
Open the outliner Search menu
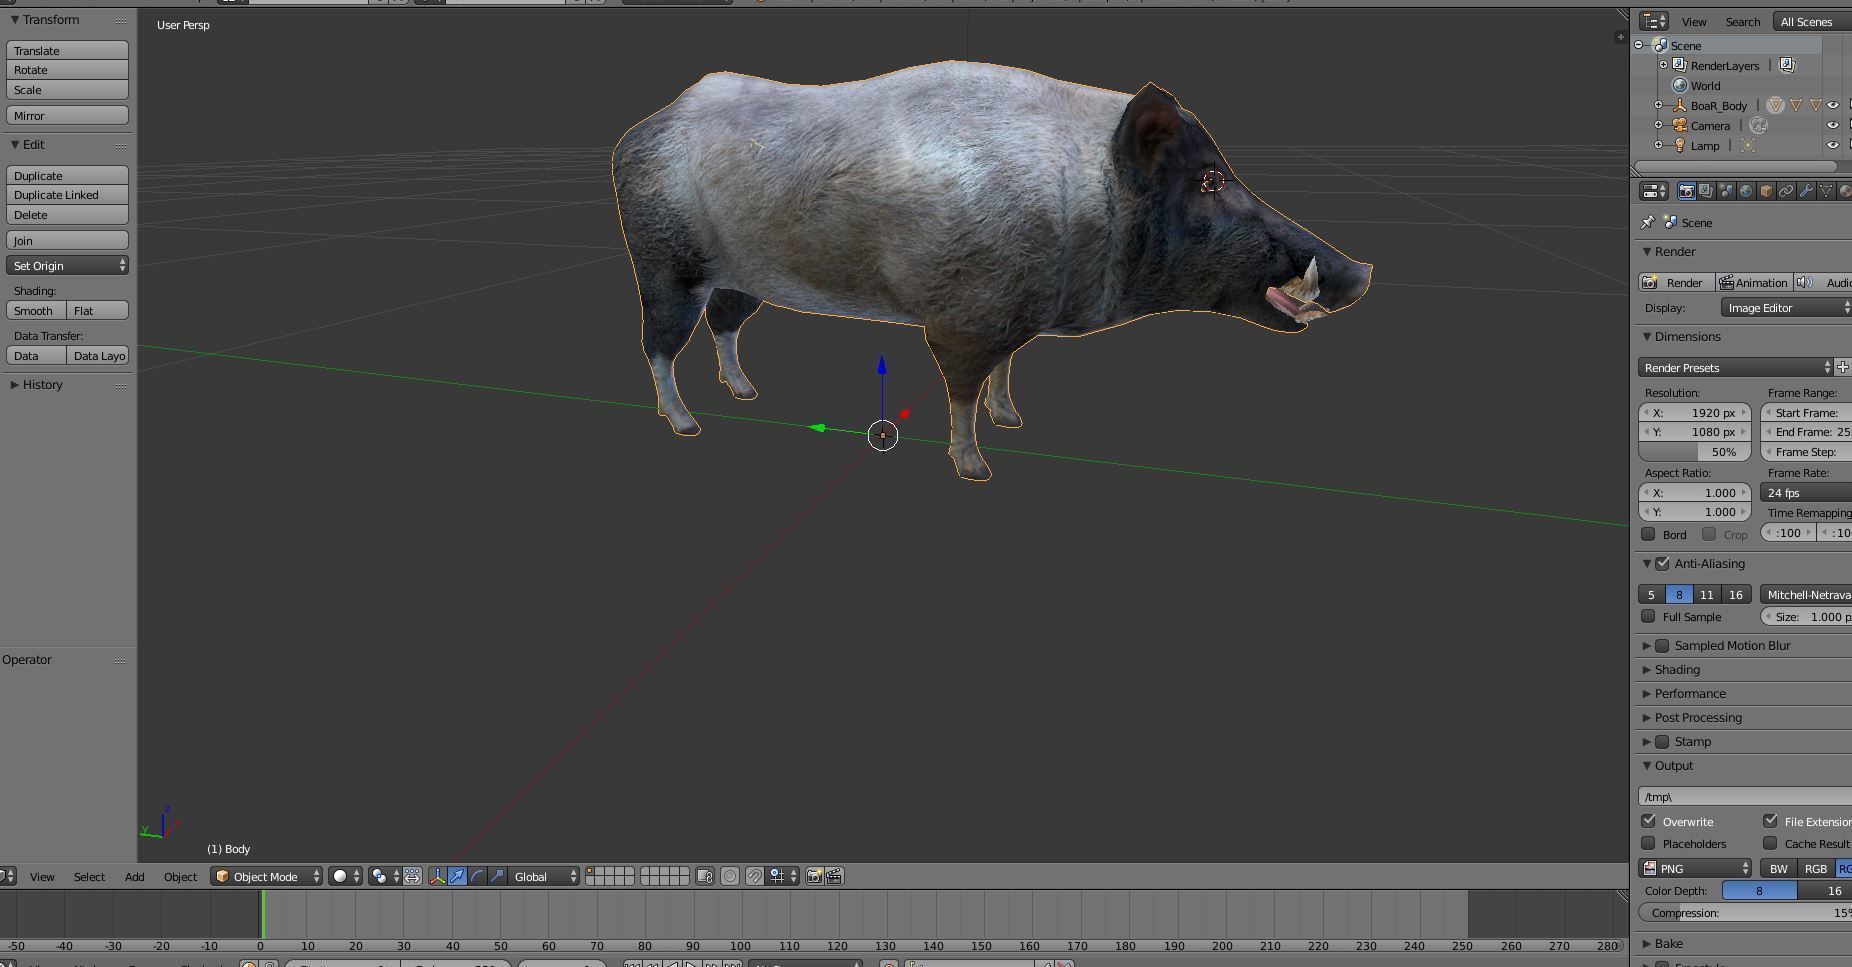tap(1742, 21)
